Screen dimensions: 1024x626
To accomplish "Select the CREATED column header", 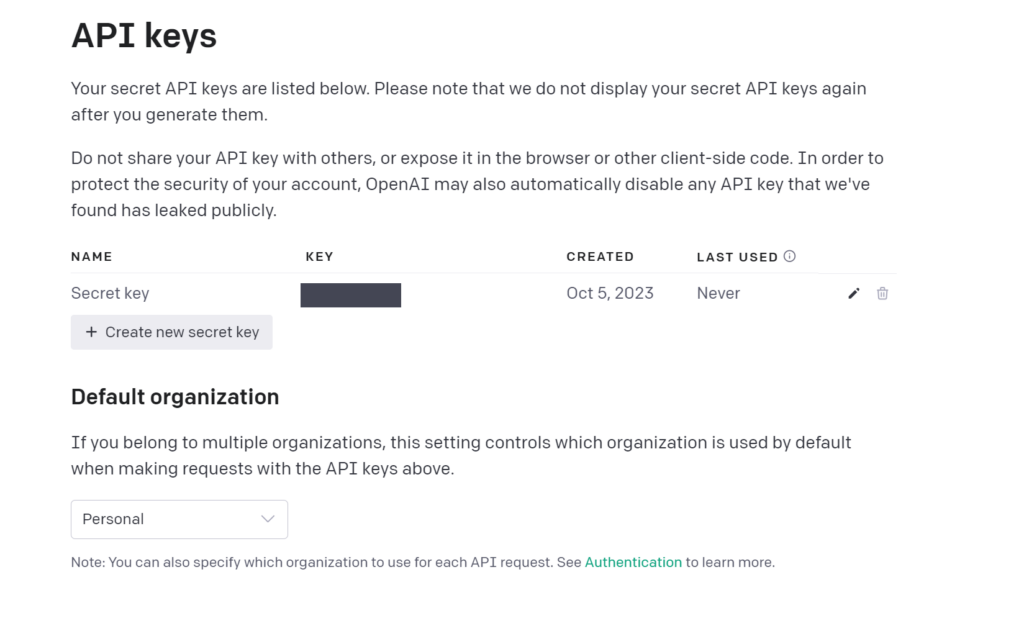I will pos(600,256).
